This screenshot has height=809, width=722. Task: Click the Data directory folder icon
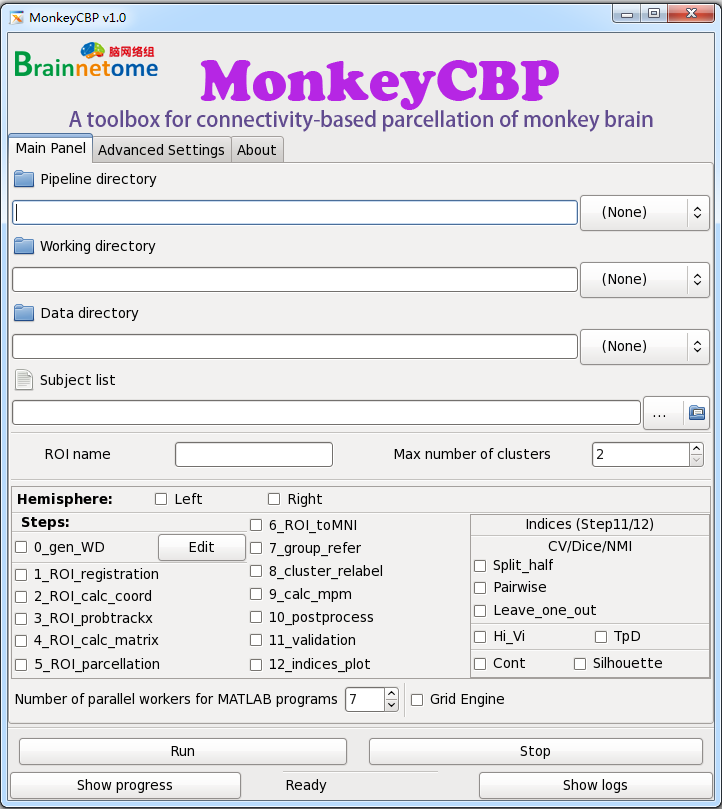click(x=24, y=313)
